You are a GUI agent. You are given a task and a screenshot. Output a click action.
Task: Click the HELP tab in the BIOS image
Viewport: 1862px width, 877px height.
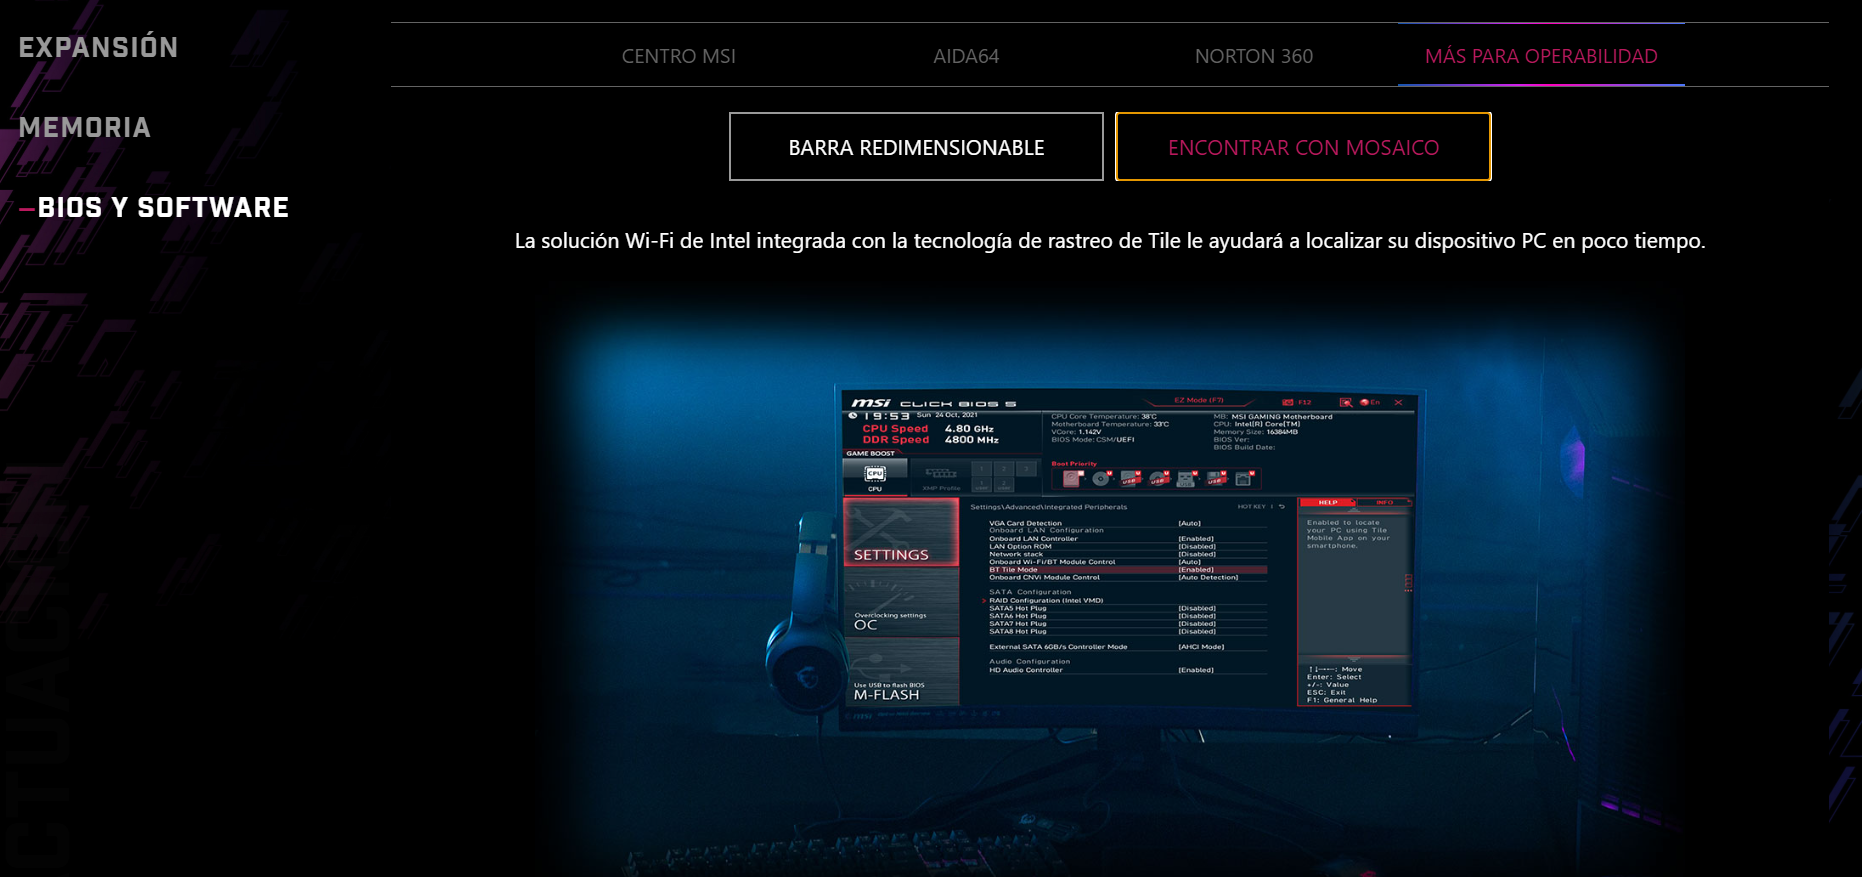coord(1328,502)
